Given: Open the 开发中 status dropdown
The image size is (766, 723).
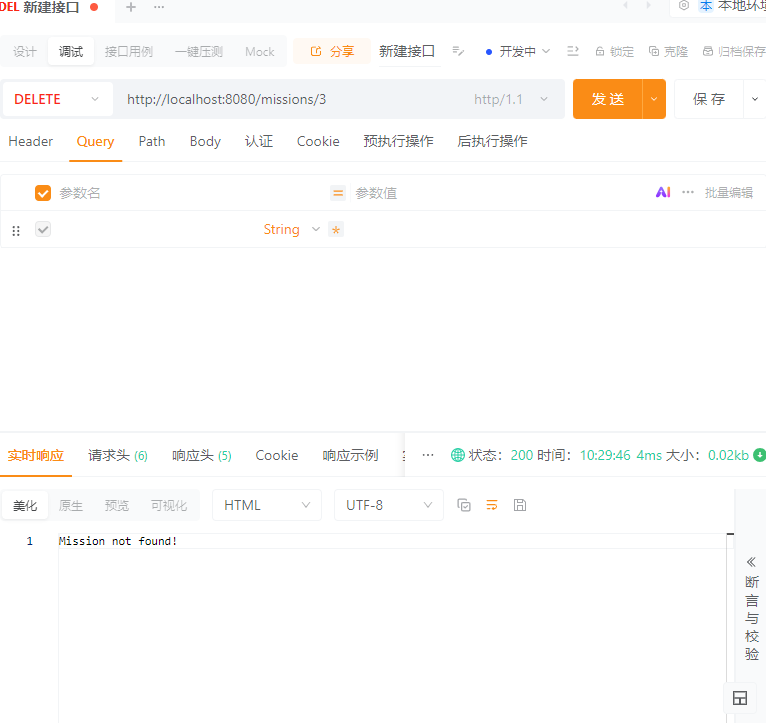Looking at the screenshot, I should (x=518, y=51).
